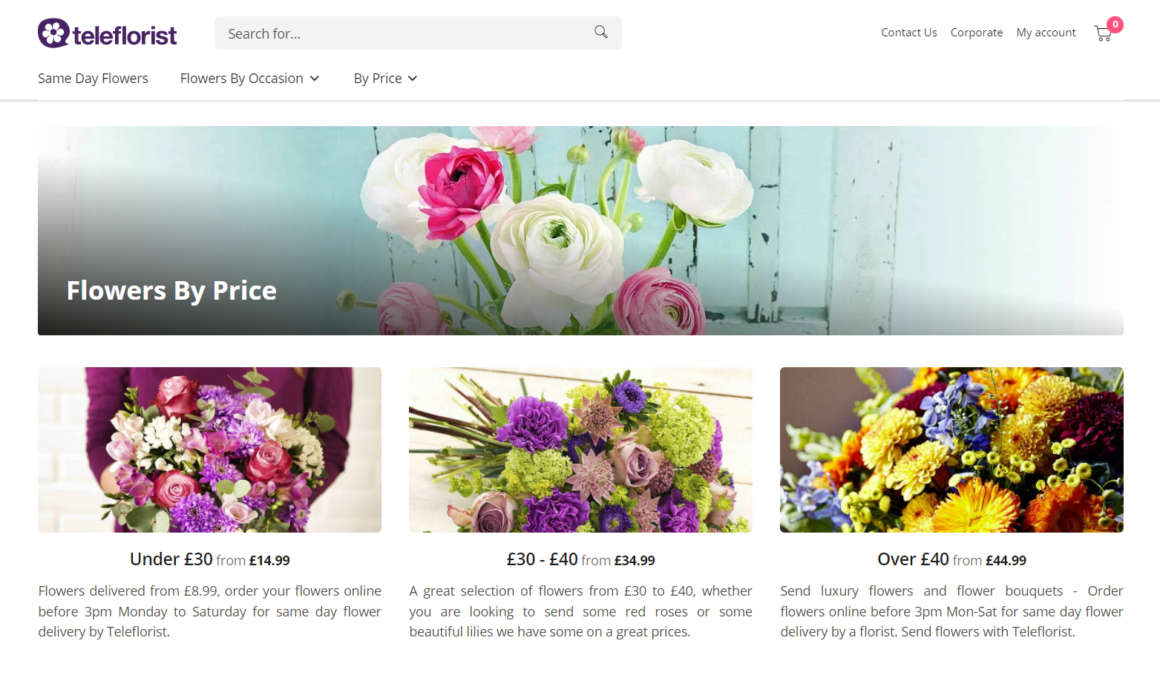
Task: Click description starting 'Flowers delivered from £8.99'
Action: [210, 611]
